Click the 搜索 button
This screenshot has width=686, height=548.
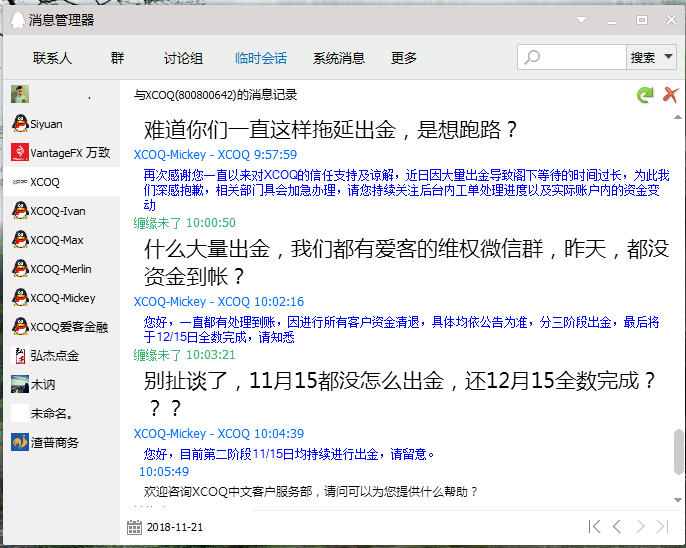642,58
